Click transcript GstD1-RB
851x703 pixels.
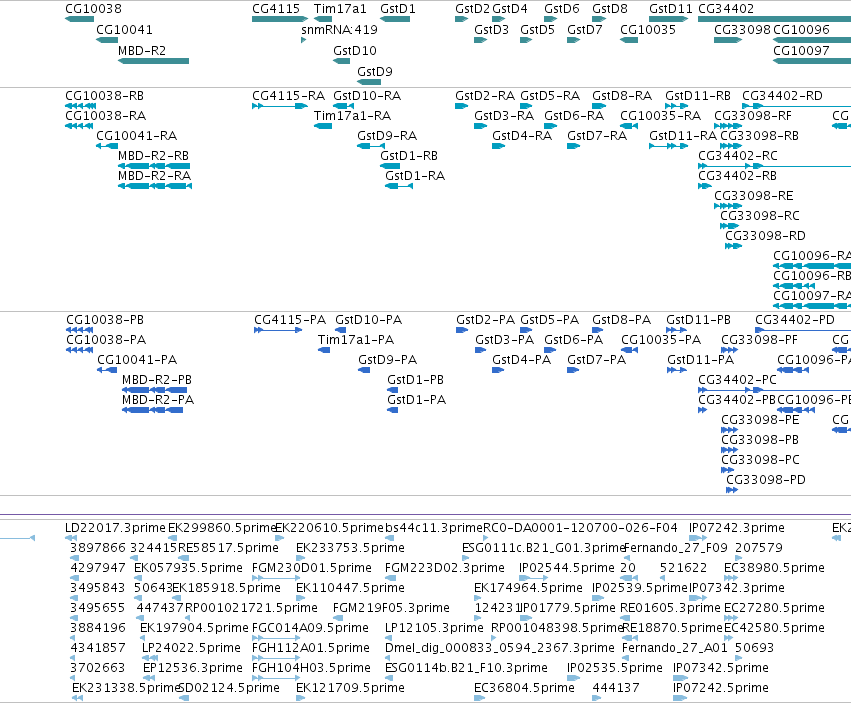click(409, 156)
